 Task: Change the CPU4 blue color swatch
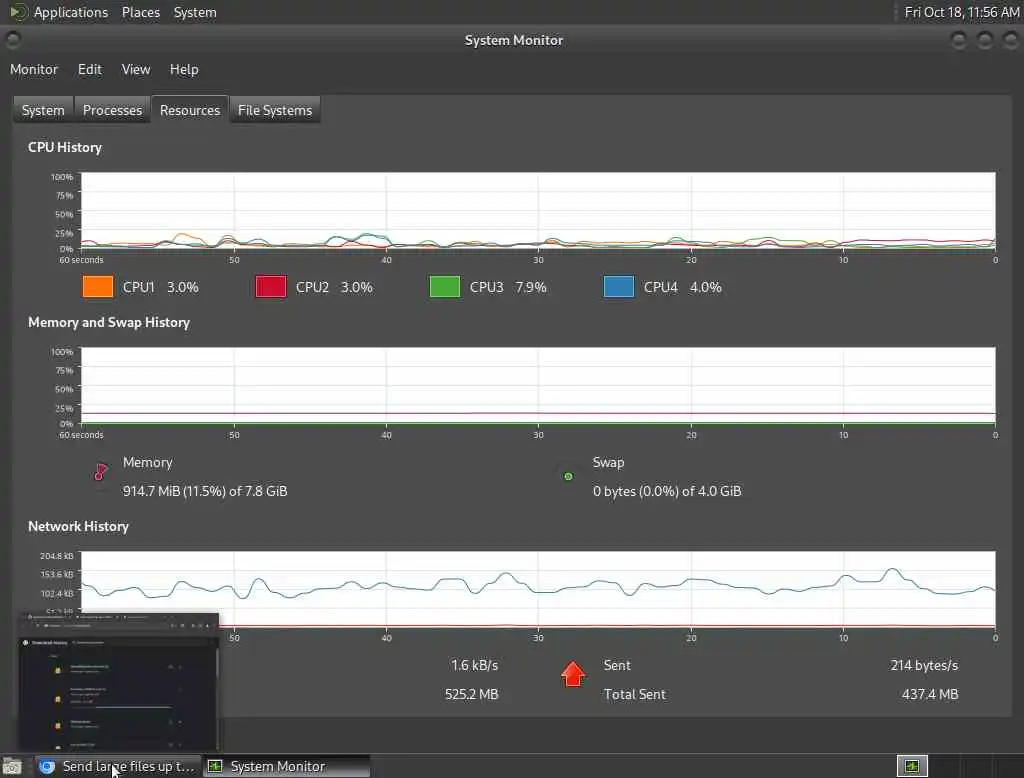coord(619,287)
